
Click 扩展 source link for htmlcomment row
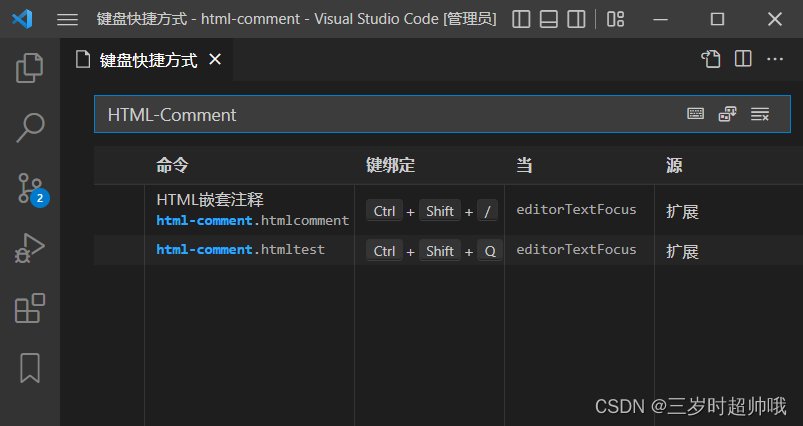click(x=682, y=211)
